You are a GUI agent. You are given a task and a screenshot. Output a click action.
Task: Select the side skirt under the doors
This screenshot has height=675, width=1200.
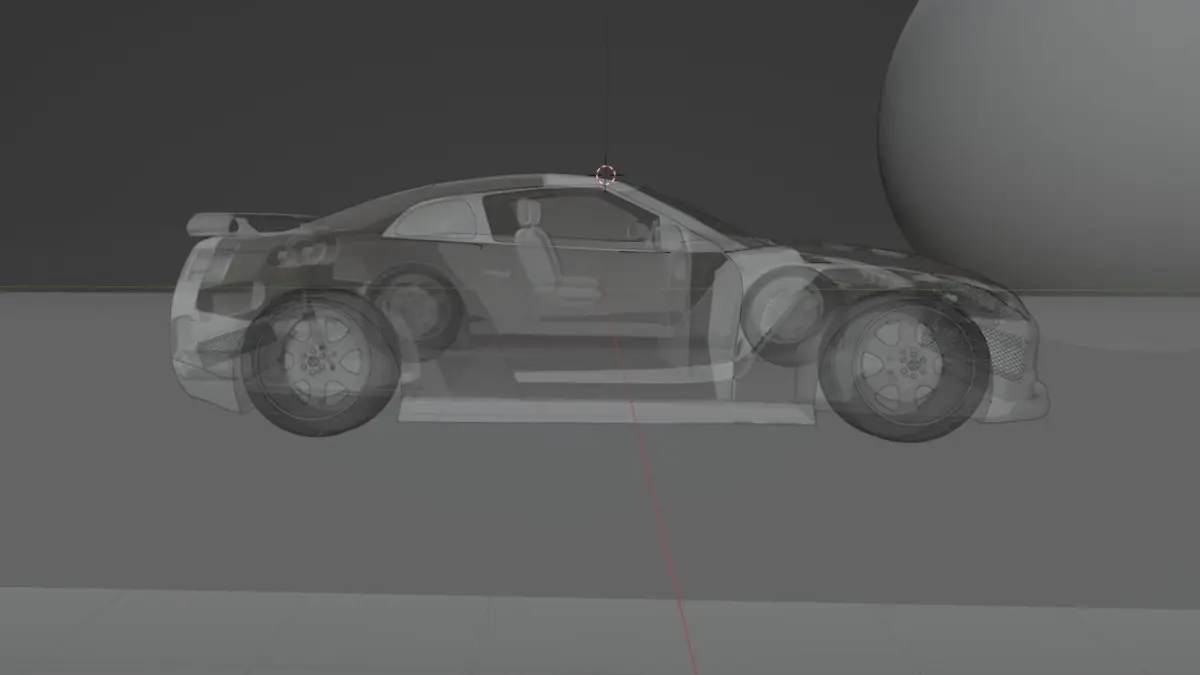[606, 411]
